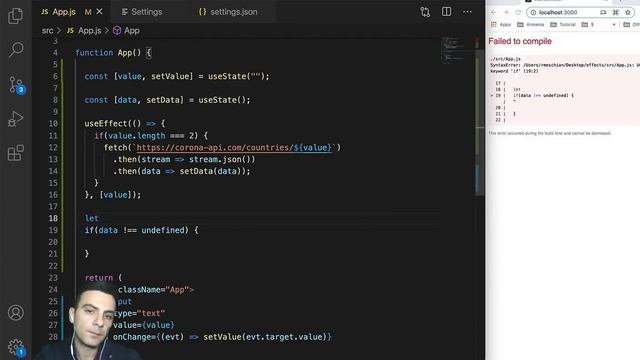Reload the localhost page in browser
Image resolution: width=640 pixels, height=360 pixels.
[518, 12]
